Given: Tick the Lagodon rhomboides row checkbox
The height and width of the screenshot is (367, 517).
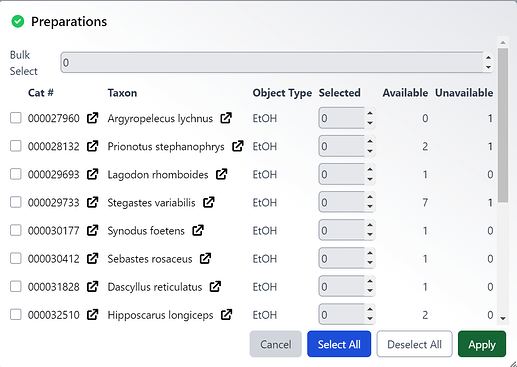Looking at the screenshot, I should (16, 174).
